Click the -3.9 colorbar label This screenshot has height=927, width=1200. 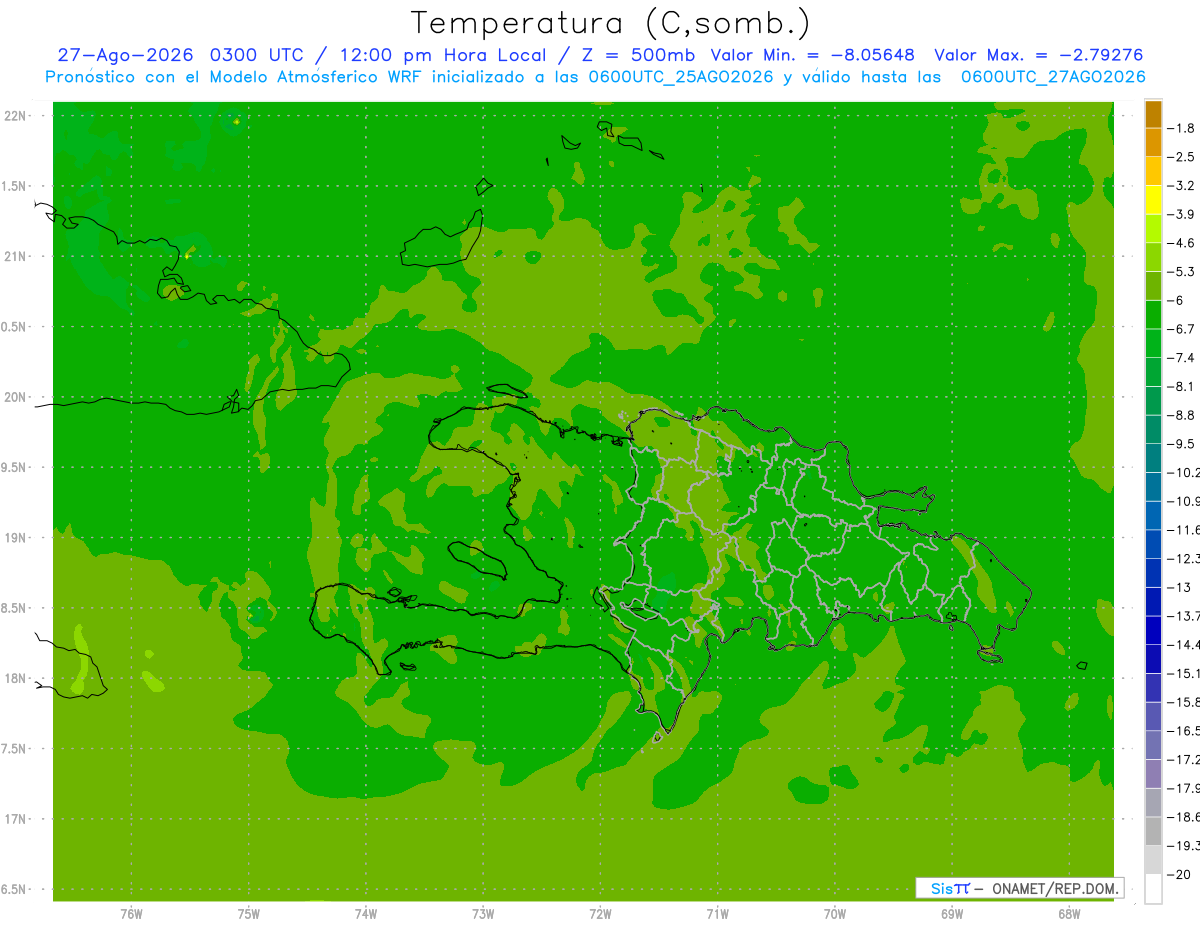pos(1181,214)
